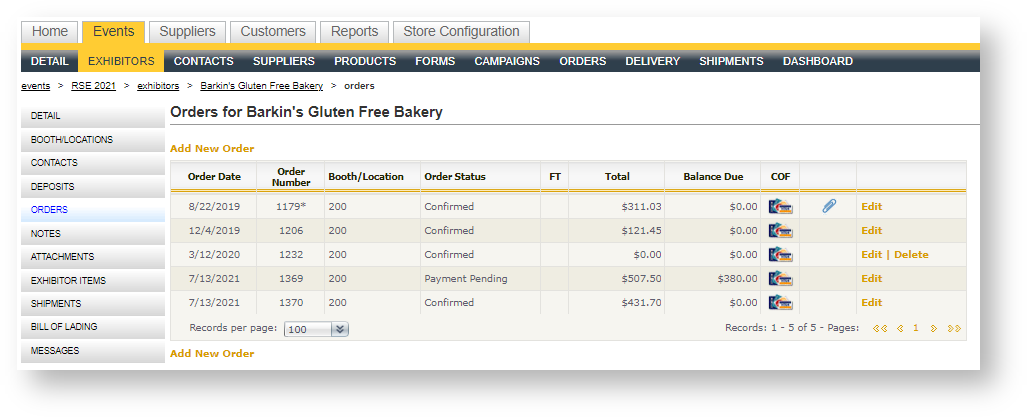Open DASHBOARD from the submenu bar
1028x418 pixels.
tap(817, 61)
